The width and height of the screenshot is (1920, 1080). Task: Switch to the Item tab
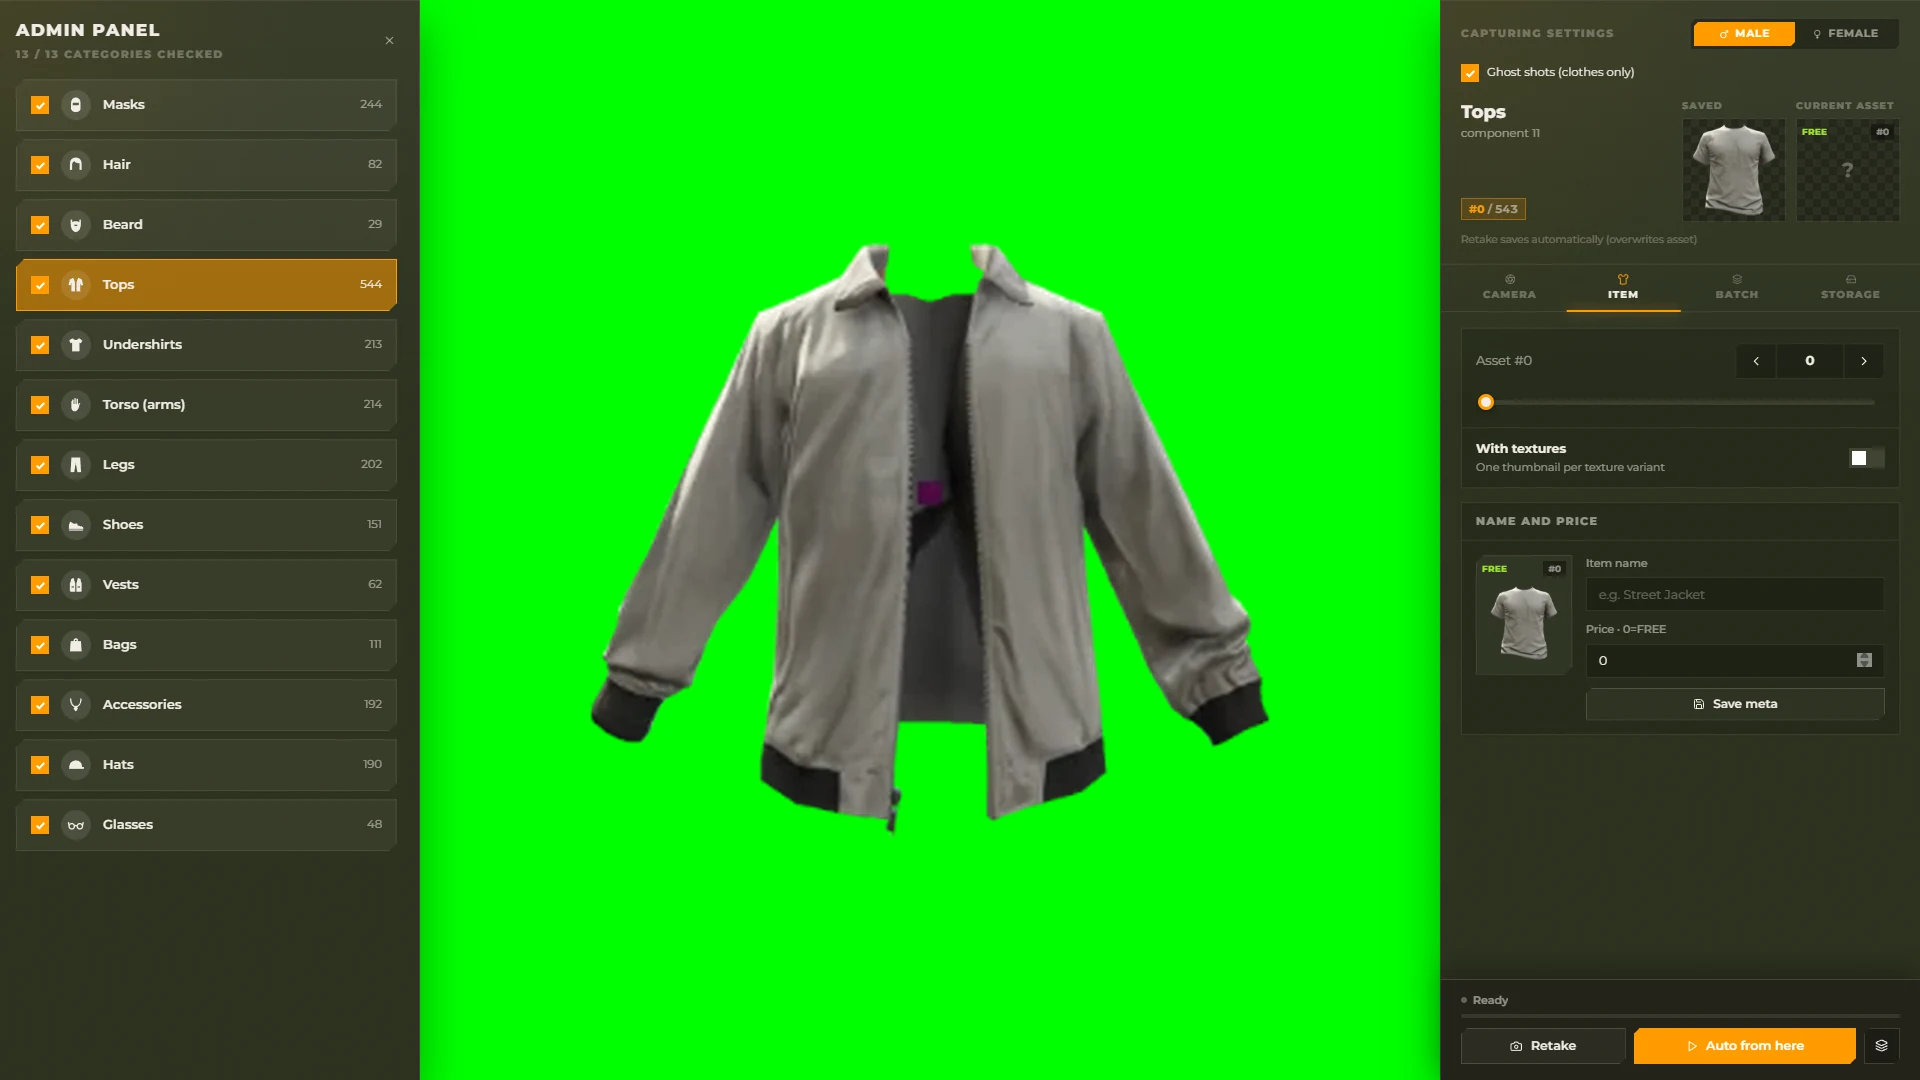[1623, 287]
